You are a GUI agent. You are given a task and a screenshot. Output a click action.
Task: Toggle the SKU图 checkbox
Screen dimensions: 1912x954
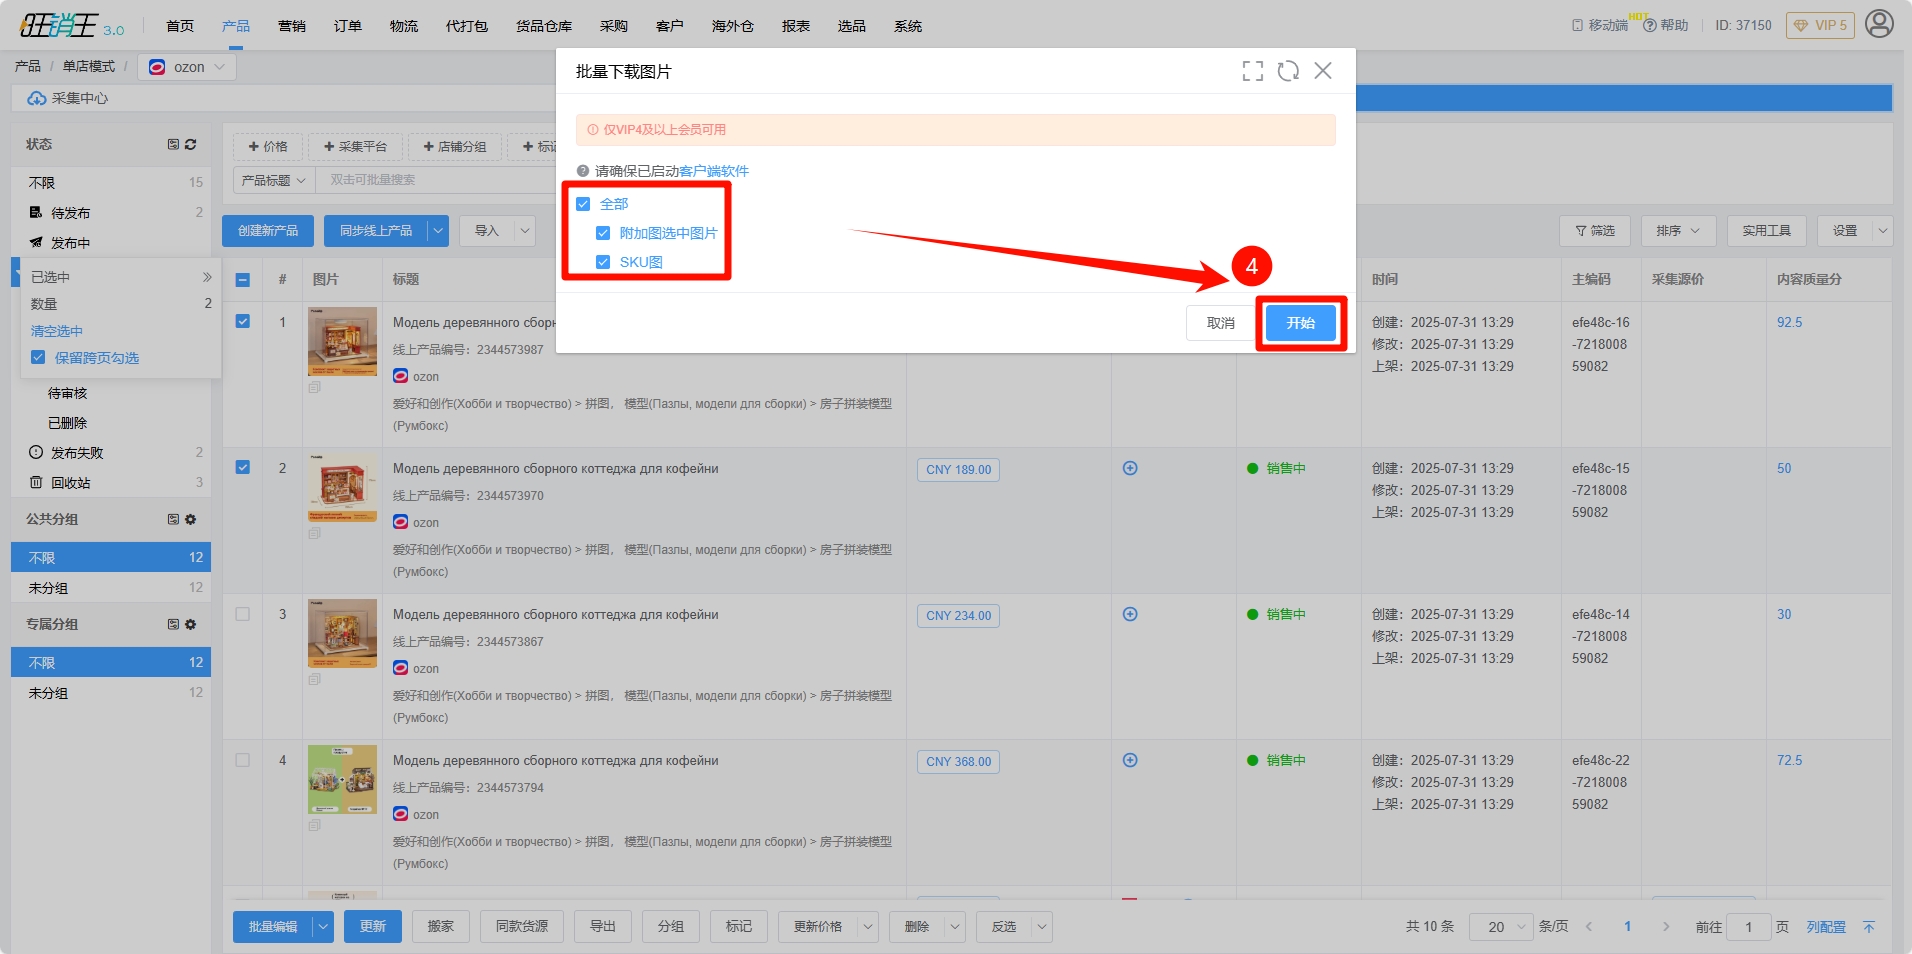tap(603, 262)
